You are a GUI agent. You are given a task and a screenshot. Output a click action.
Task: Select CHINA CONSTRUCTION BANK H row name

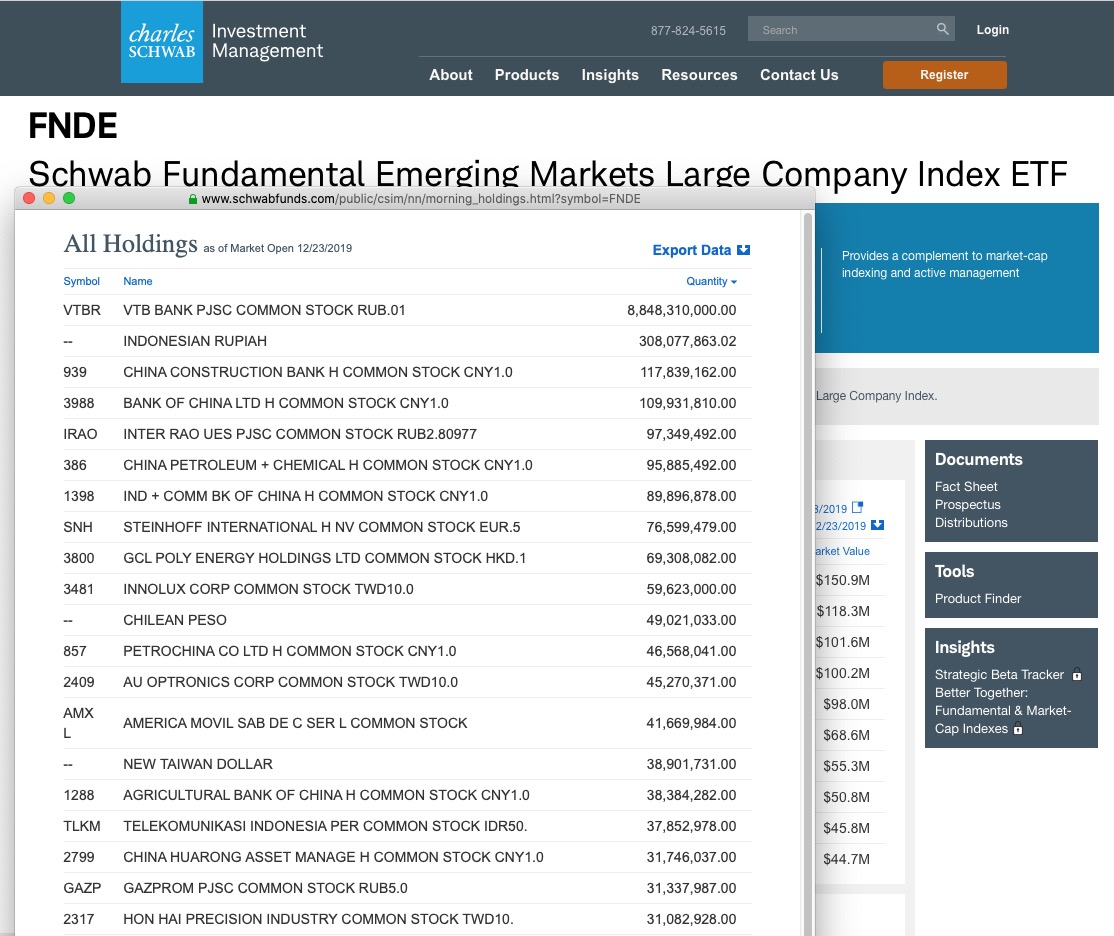[318, 372]
